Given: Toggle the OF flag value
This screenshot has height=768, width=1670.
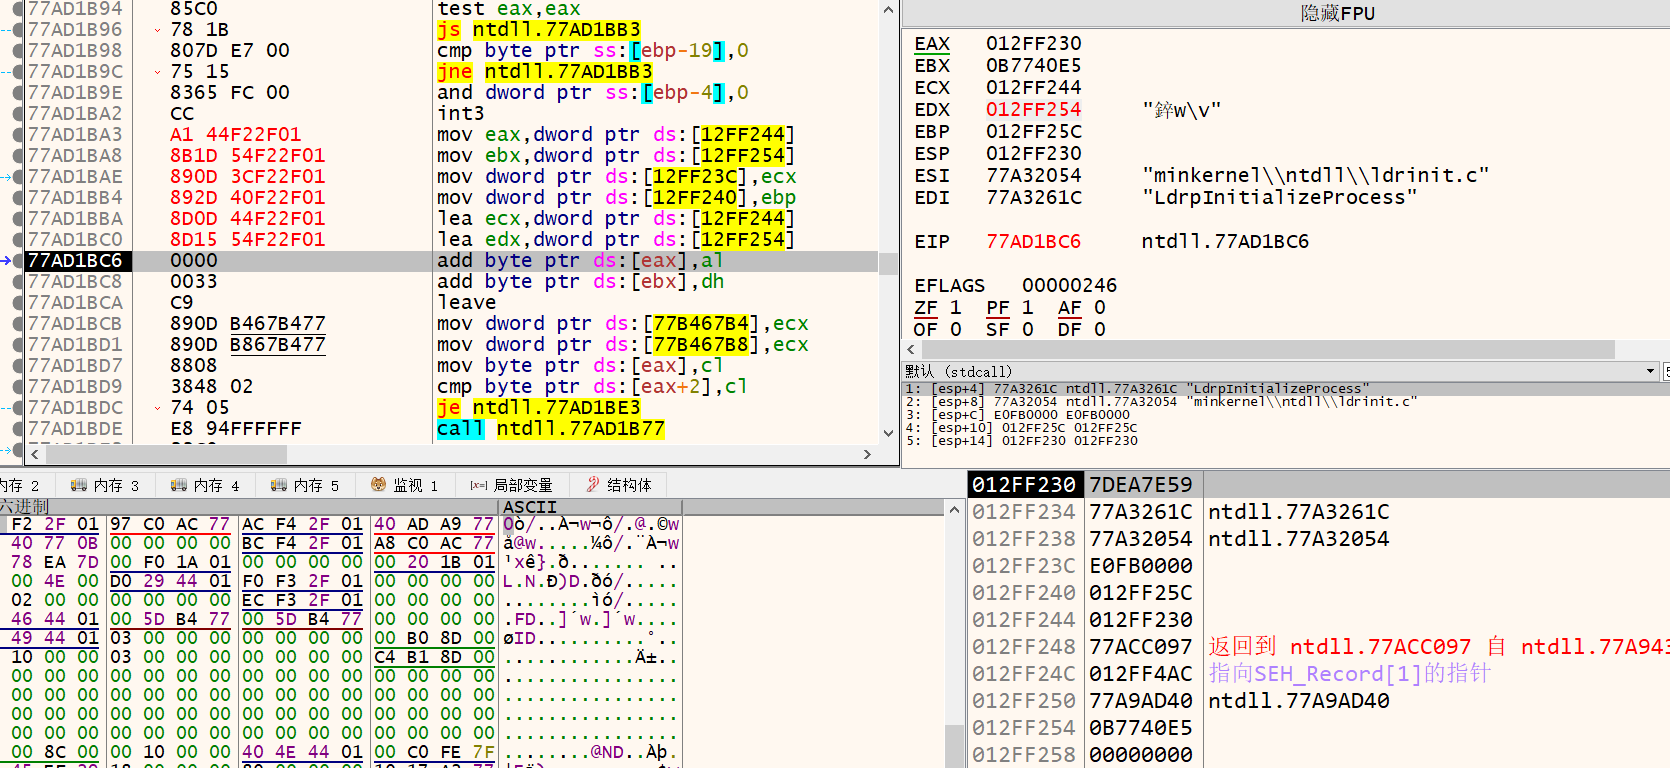Looking at the screenshot, I should point(955,329).
